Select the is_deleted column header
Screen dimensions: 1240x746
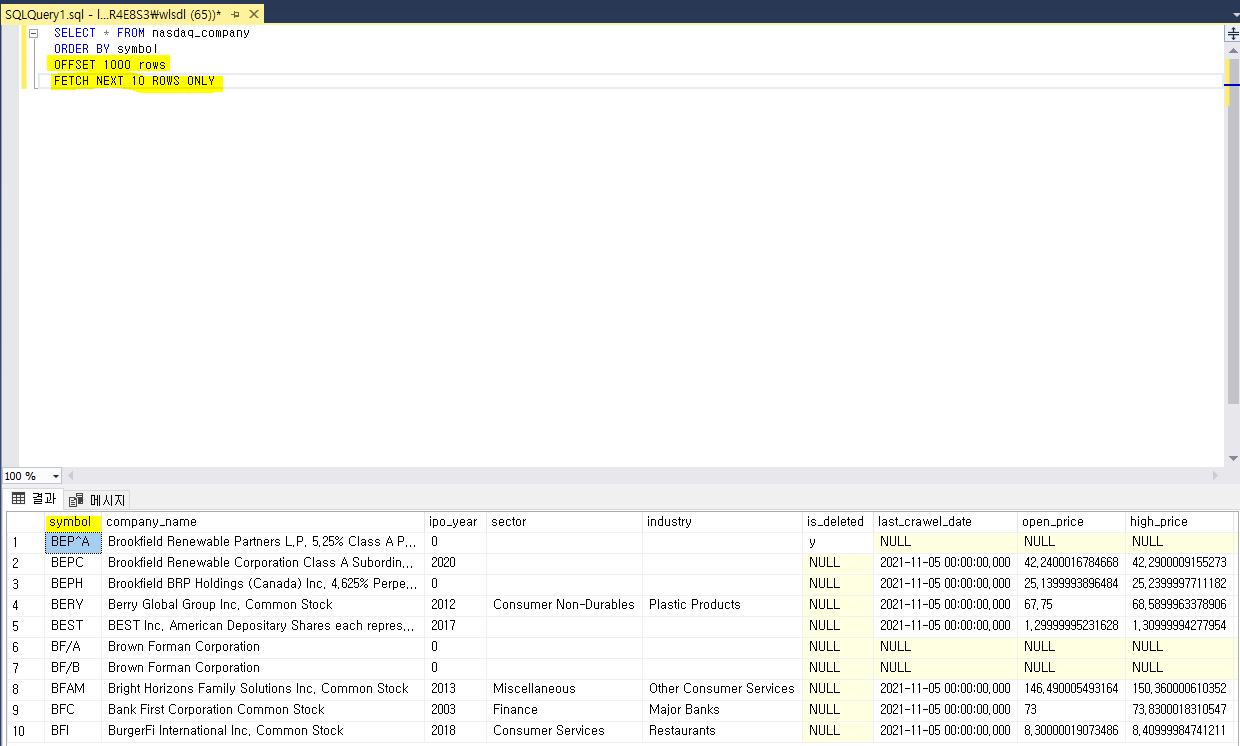pyautogui.click(x=838, y=521)
